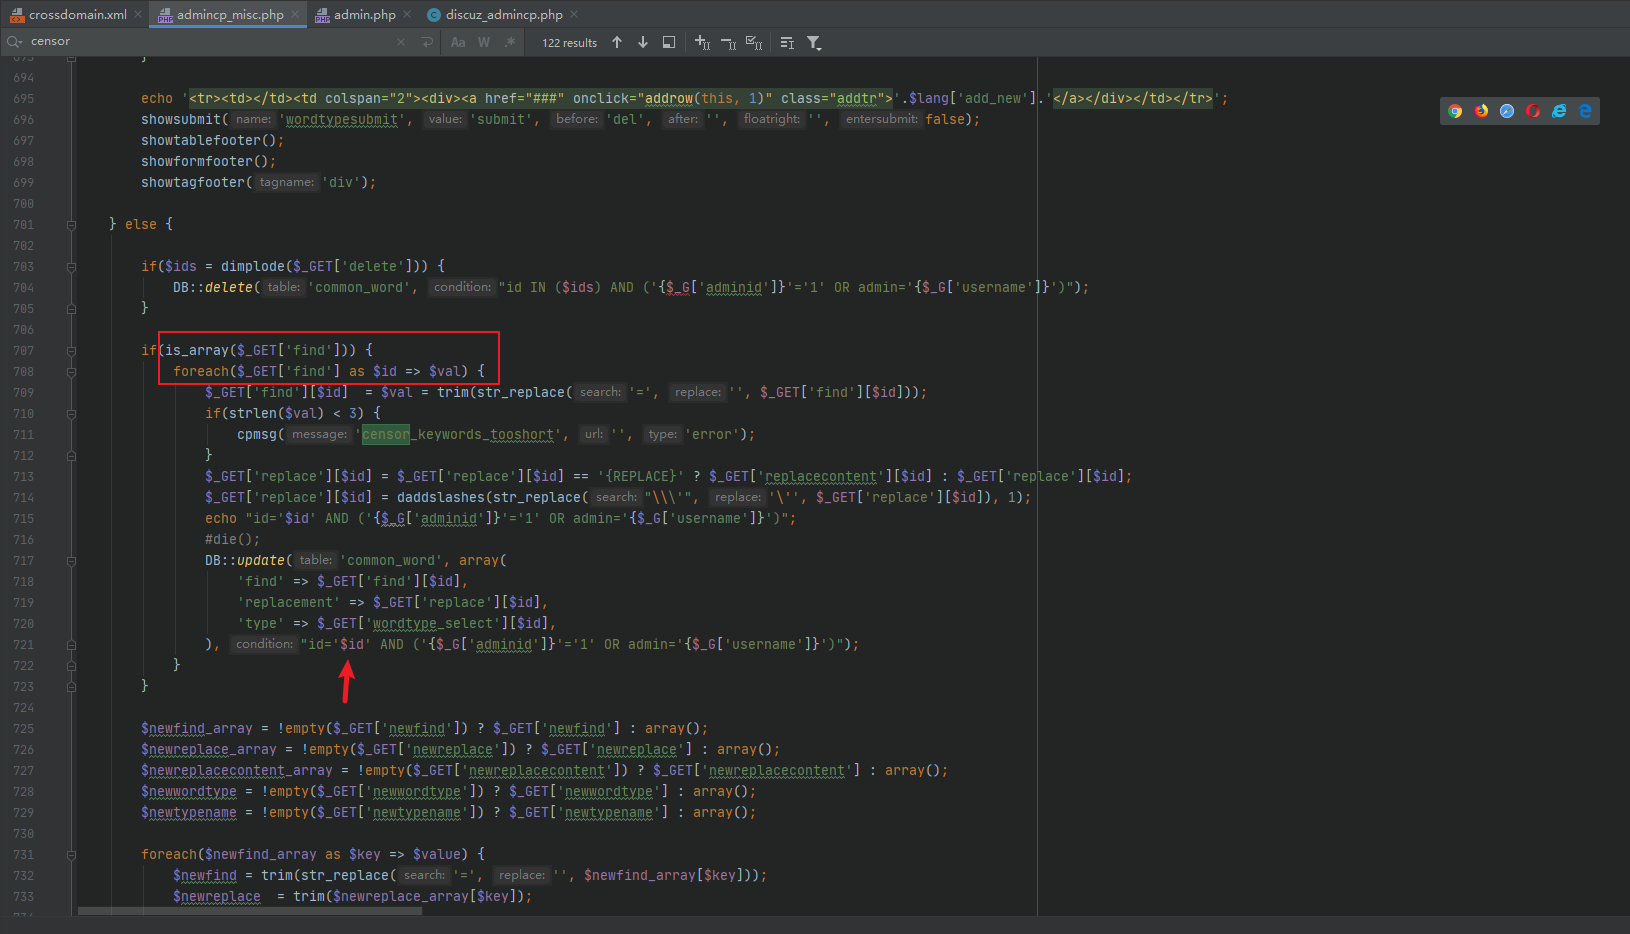The width and height of the screenshot is (1630, 934).
Task: Toggle Words (W) search option
Action: click(484, 42)
